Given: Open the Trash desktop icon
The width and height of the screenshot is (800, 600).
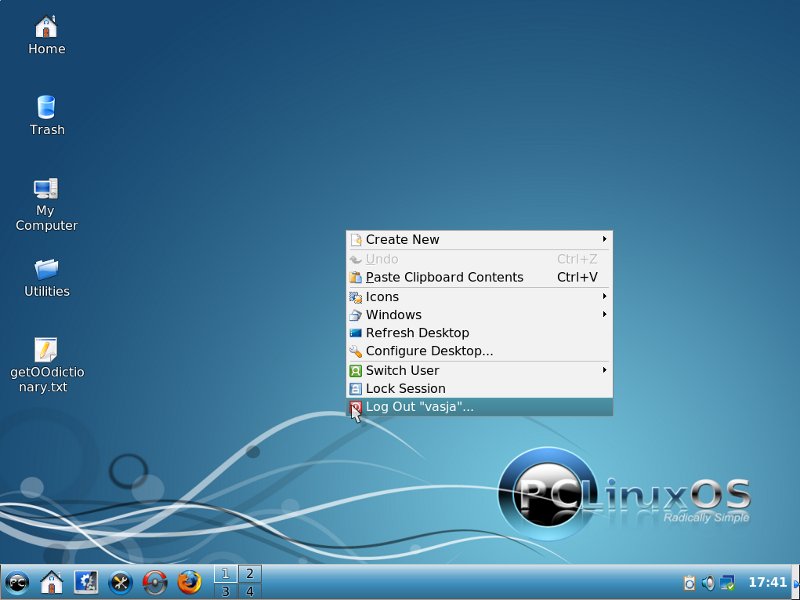Looking at the screenshot, I should coord(46,108).
